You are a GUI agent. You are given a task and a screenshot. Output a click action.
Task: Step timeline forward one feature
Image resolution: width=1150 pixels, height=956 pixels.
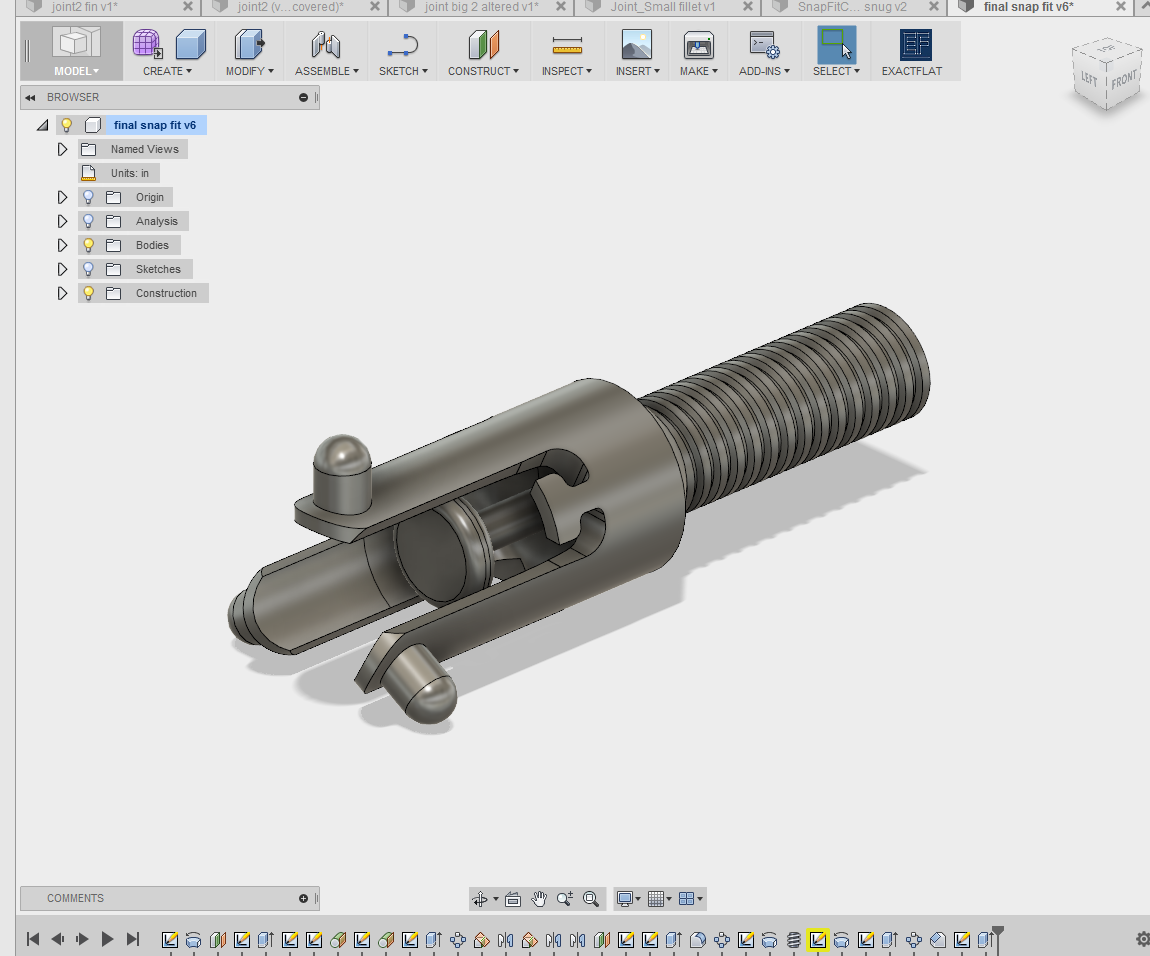82,939
